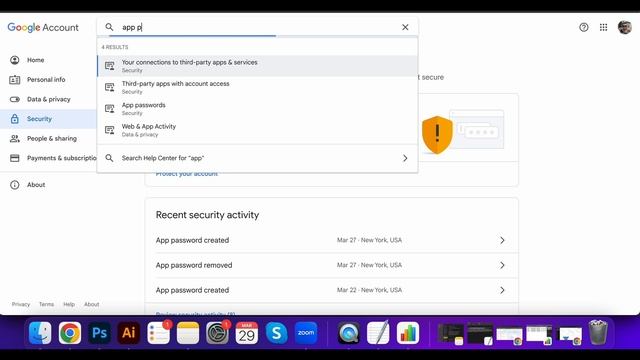The width and height of the screenshot is (640, 360).
Task: Launch Skype from the Dock
Action: pyautogui.click(x=276, y=333)
